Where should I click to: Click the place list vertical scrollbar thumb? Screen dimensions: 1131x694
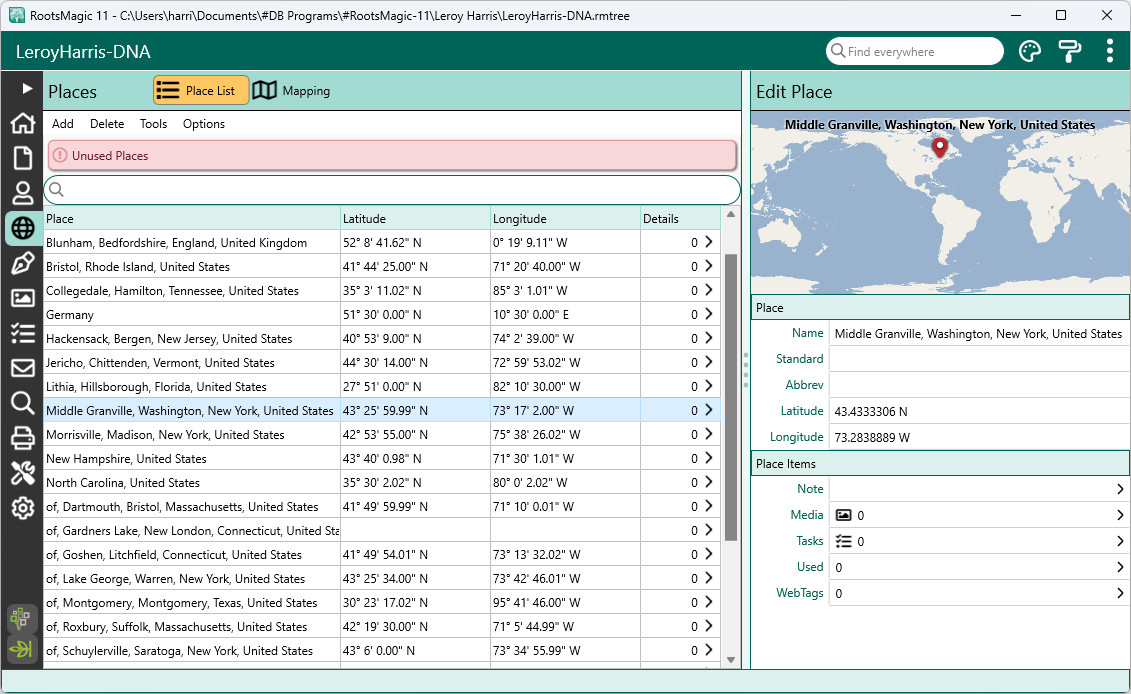(x=731, y=397)
